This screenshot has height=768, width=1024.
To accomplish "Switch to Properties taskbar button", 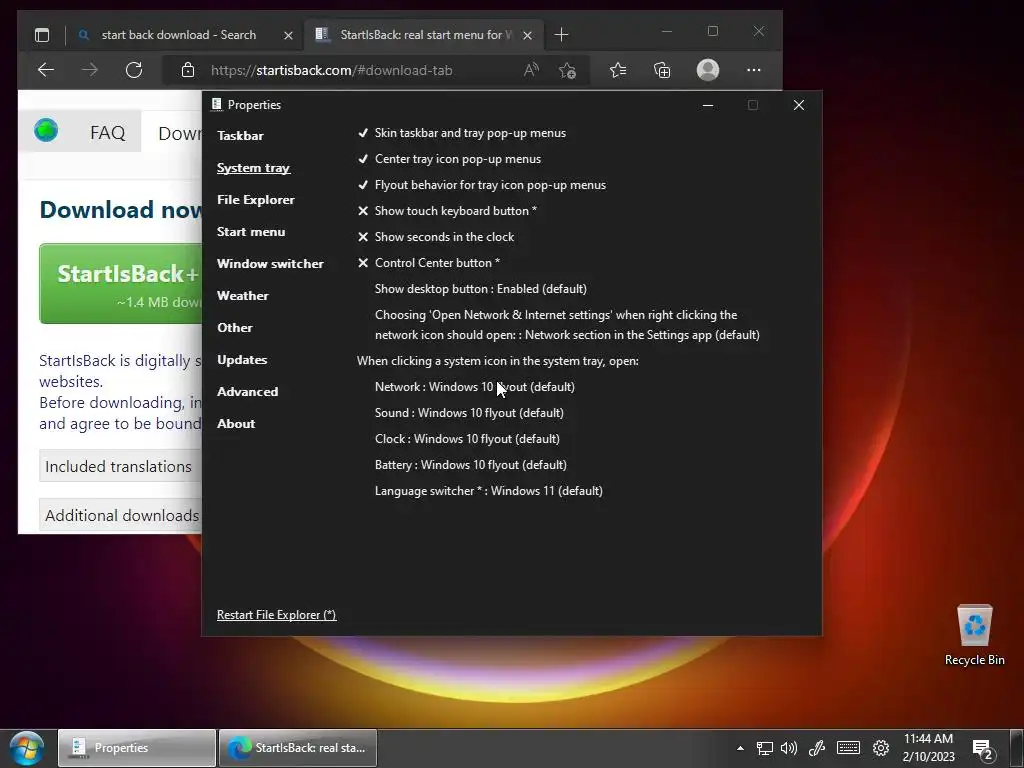I will tap(136, 748).
